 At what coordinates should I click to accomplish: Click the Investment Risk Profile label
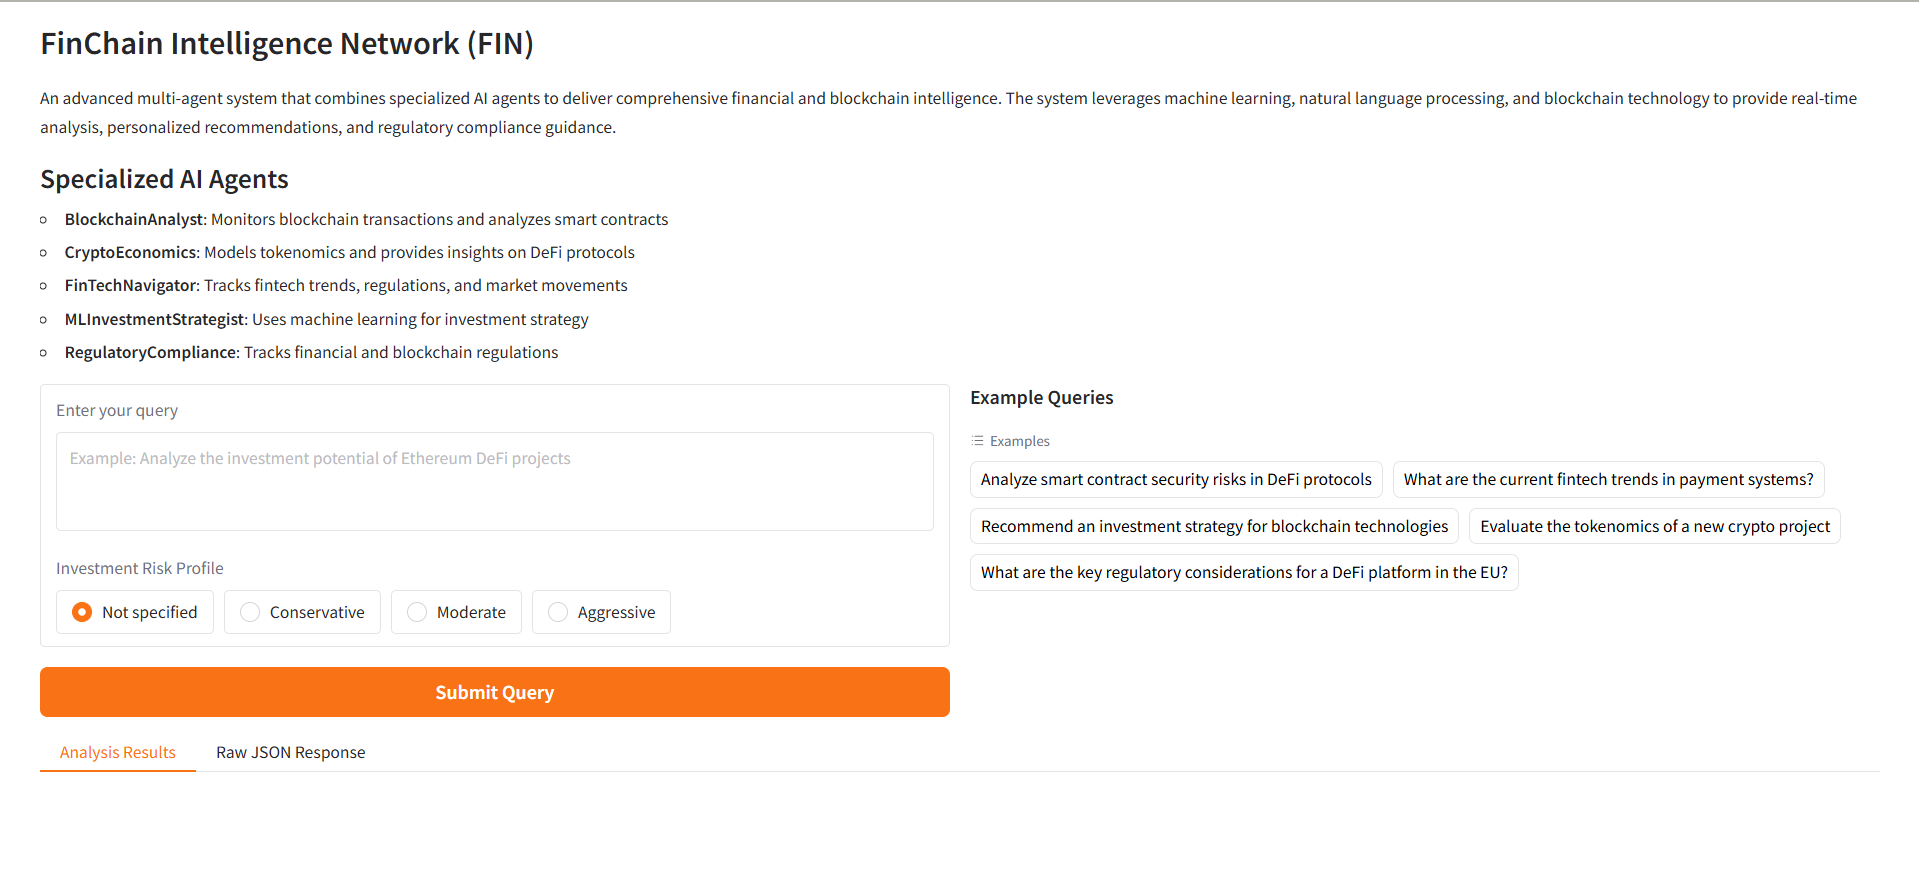(139, 568)
